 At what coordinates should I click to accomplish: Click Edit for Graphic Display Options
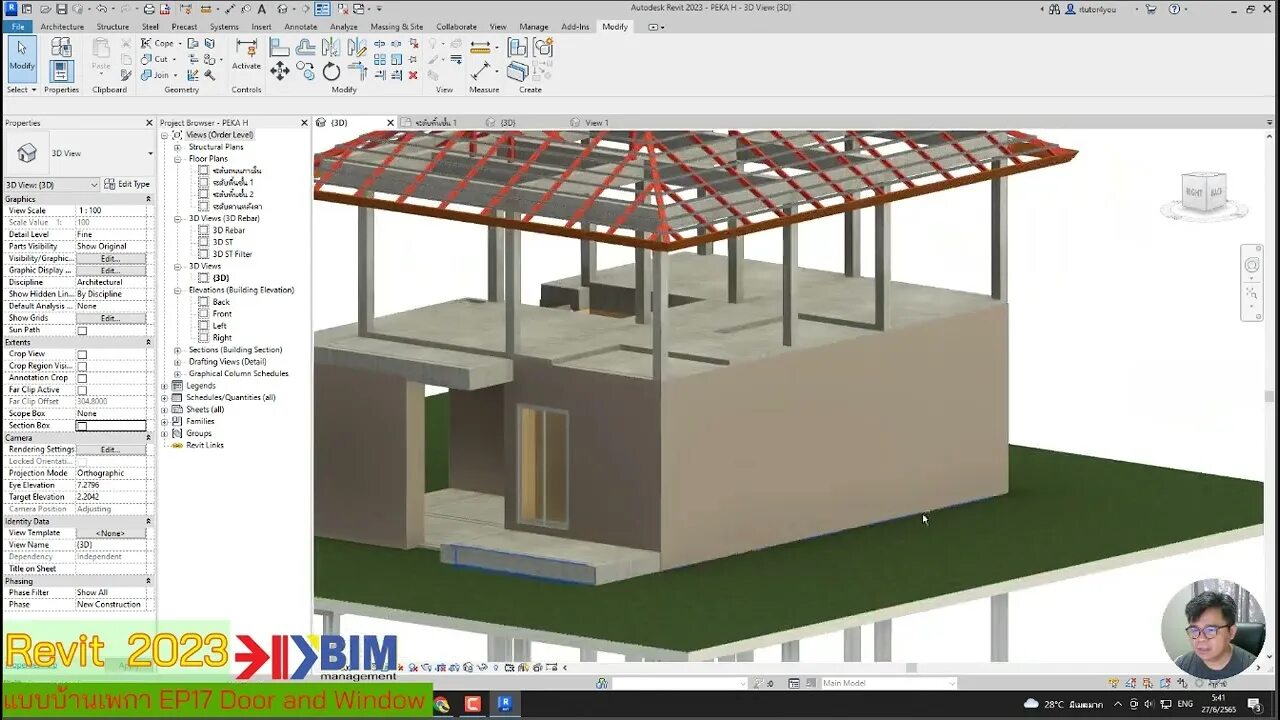coord(110,270)
